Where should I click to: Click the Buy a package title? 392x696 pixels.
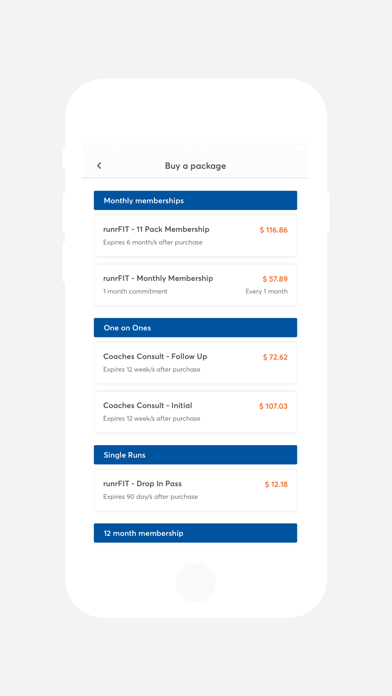[195, 166]
